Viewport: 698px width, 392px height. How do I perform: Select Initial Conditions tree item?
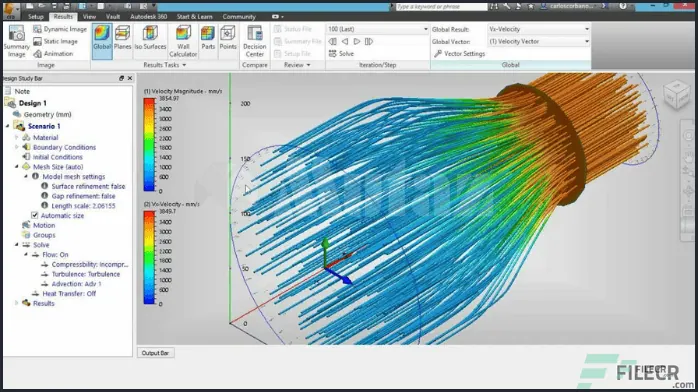click(x=57, y=157)
